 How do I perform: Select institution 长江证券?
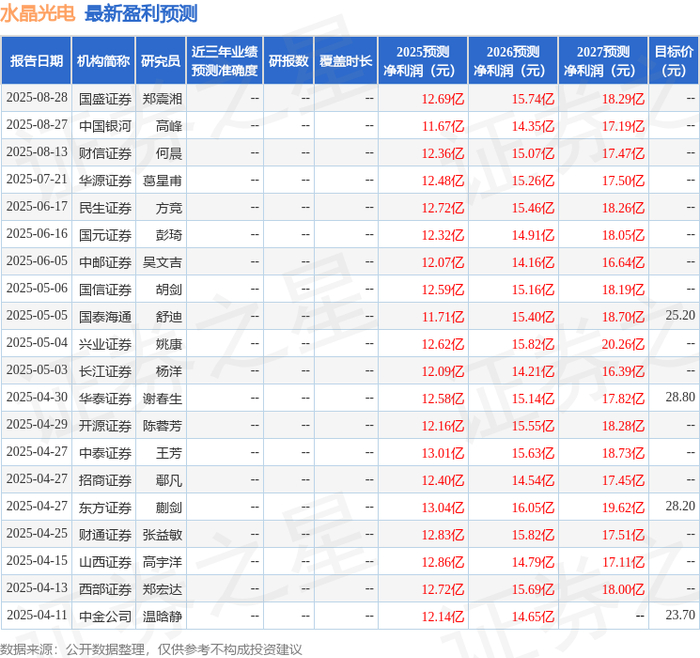105,371
